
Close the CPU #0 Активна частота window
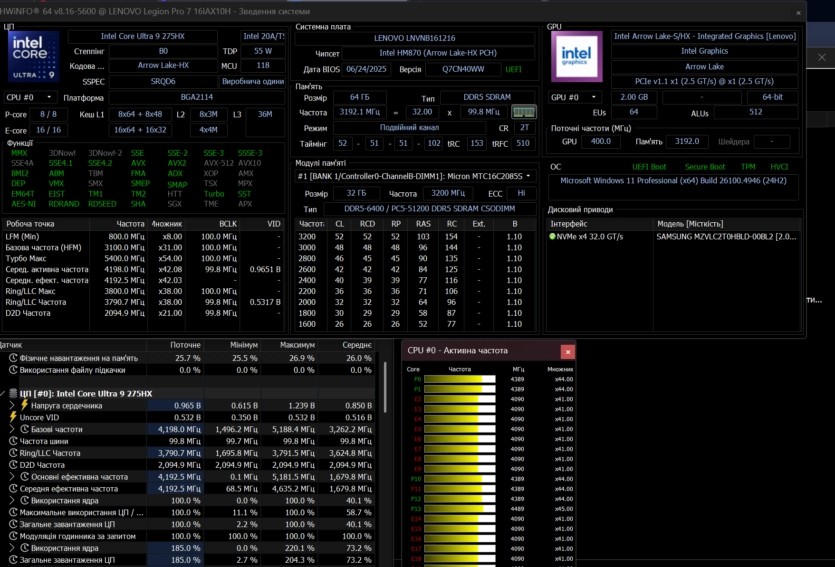pyautogui.click(x=567, y=351)
